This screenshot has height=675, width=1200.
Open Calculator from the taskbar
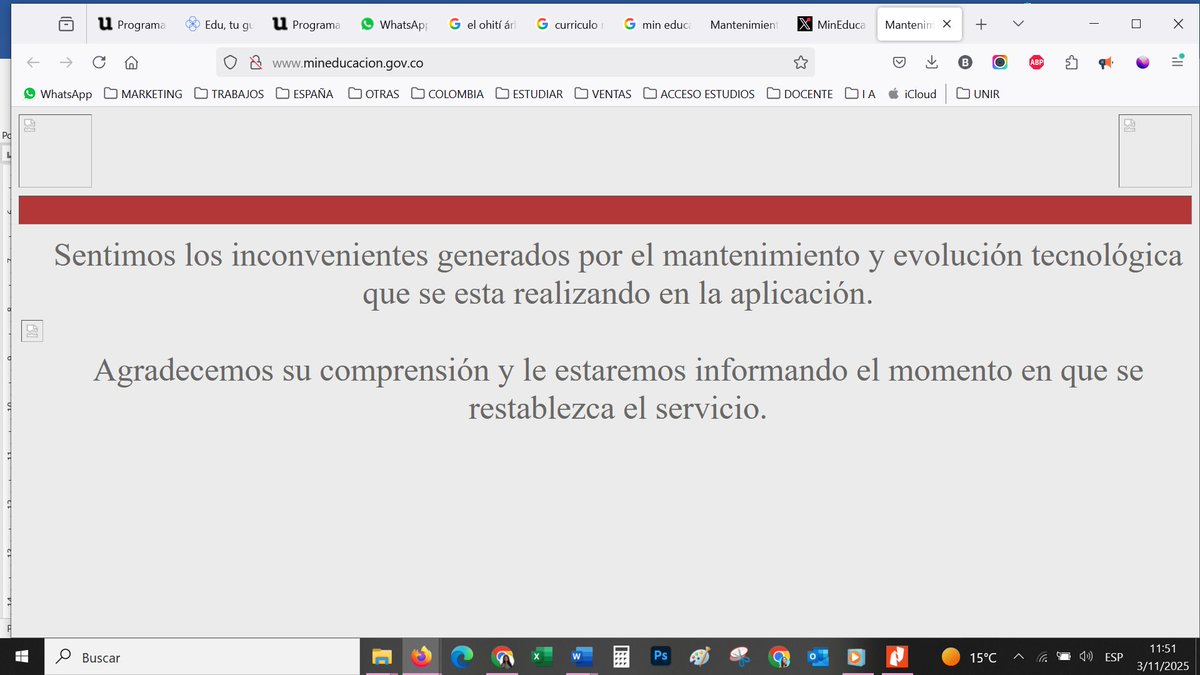coord(621,657)
